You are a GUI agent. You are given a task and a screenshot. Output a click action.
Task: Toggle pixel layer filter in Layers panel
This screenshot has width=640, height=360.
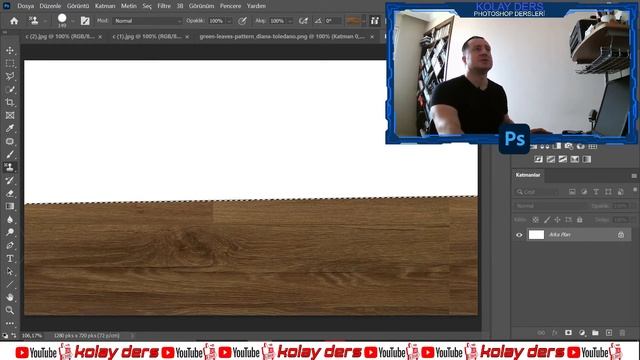(x=572, y=192)
